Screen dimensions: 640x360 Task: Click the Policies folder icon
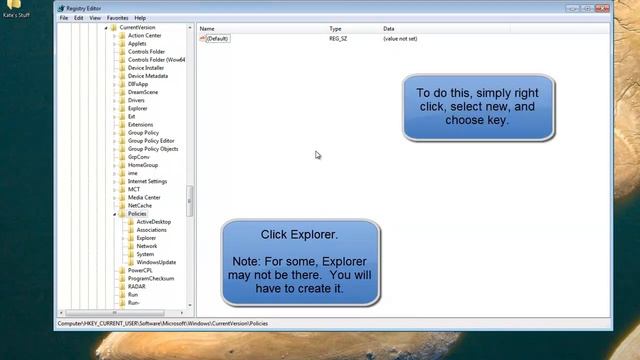click(x=122, y=213)
